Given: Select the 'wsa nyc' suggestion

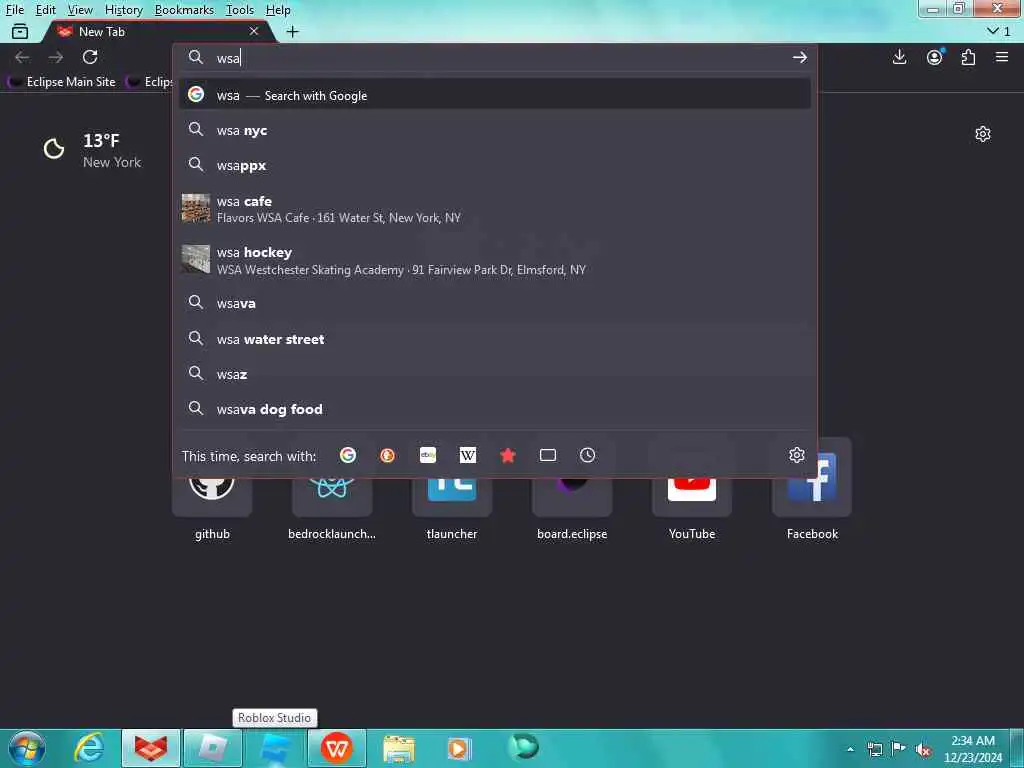Looking at the screenshot, I should pos(495,131).
